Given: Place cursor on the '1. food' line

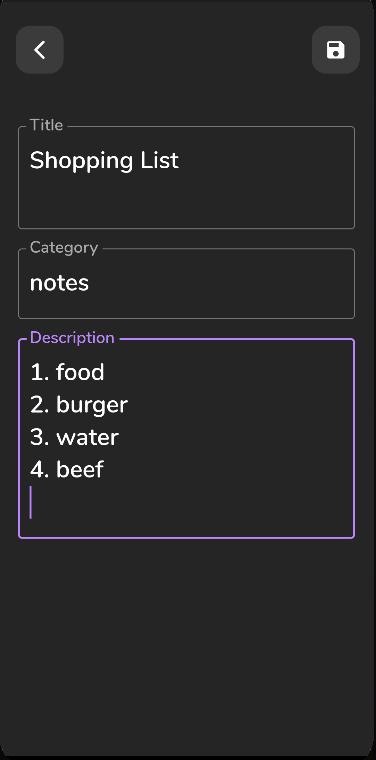Looking at the screenshot, I should pos(67,372).
